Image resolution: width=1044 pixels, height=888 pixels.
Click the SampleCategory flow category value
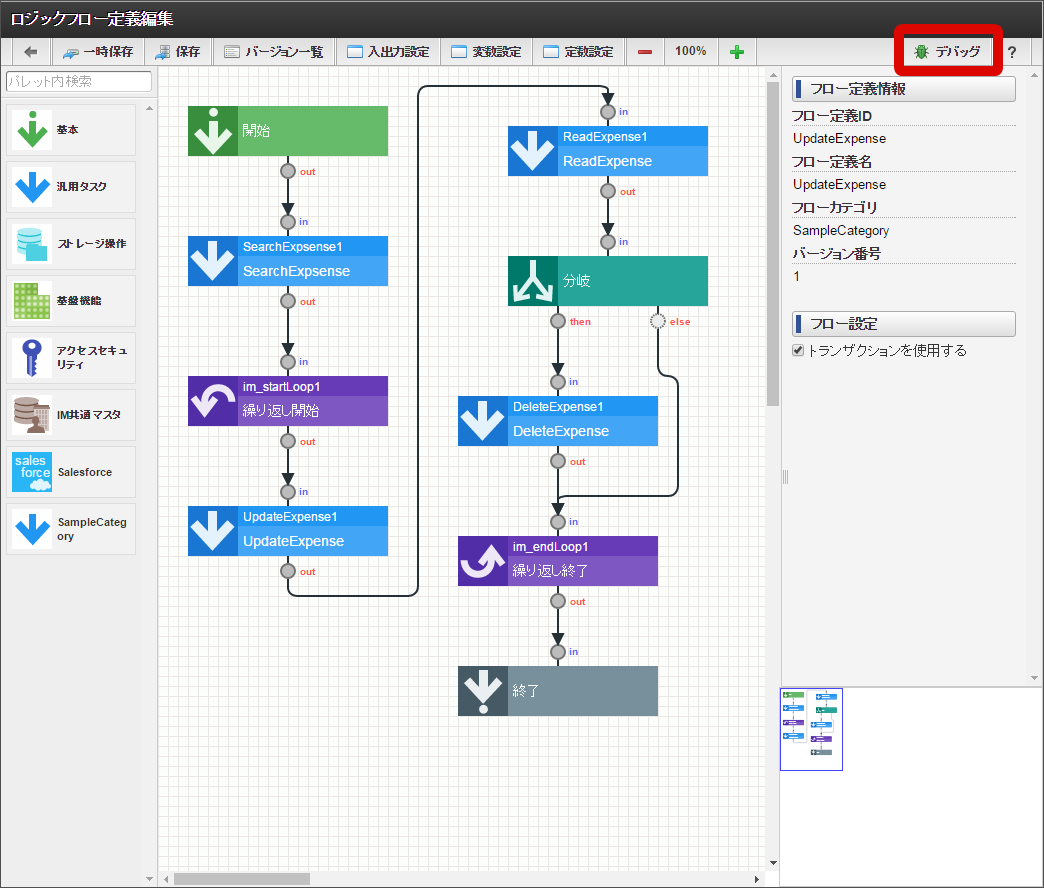tap(840, 230)
